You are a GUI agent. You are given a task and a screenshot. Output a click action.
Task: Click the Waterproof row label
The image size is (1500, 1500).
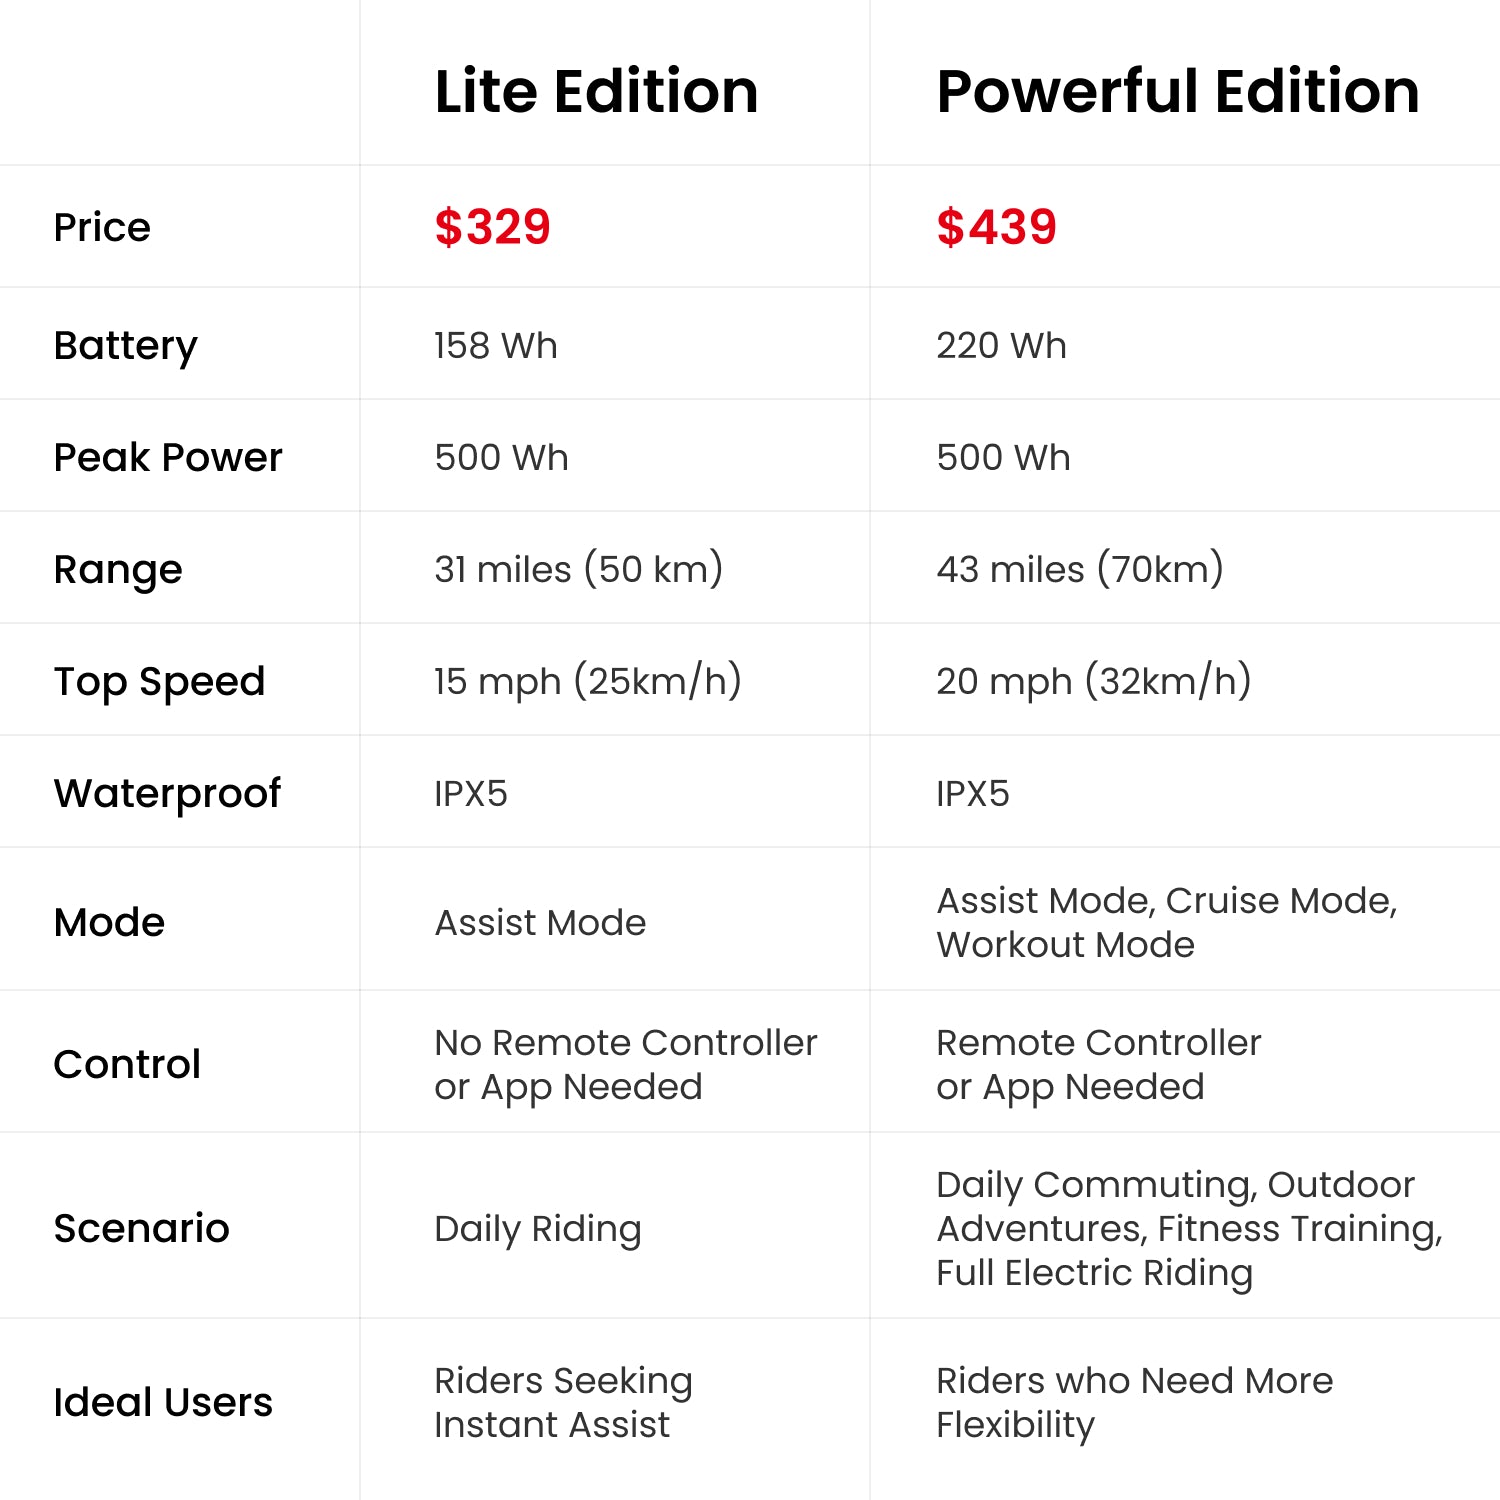pyautogui.click(x=167, y=794)
